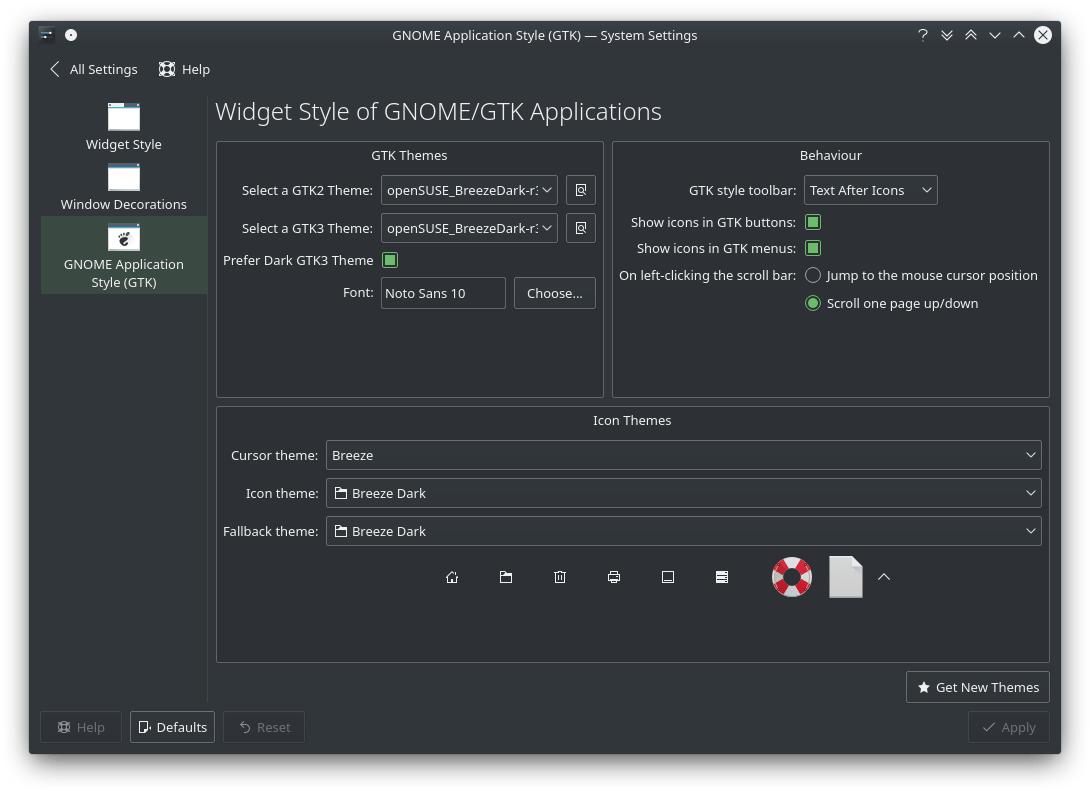Open Help from the top toolbar

pyautogui.click(x=184, y=70)
